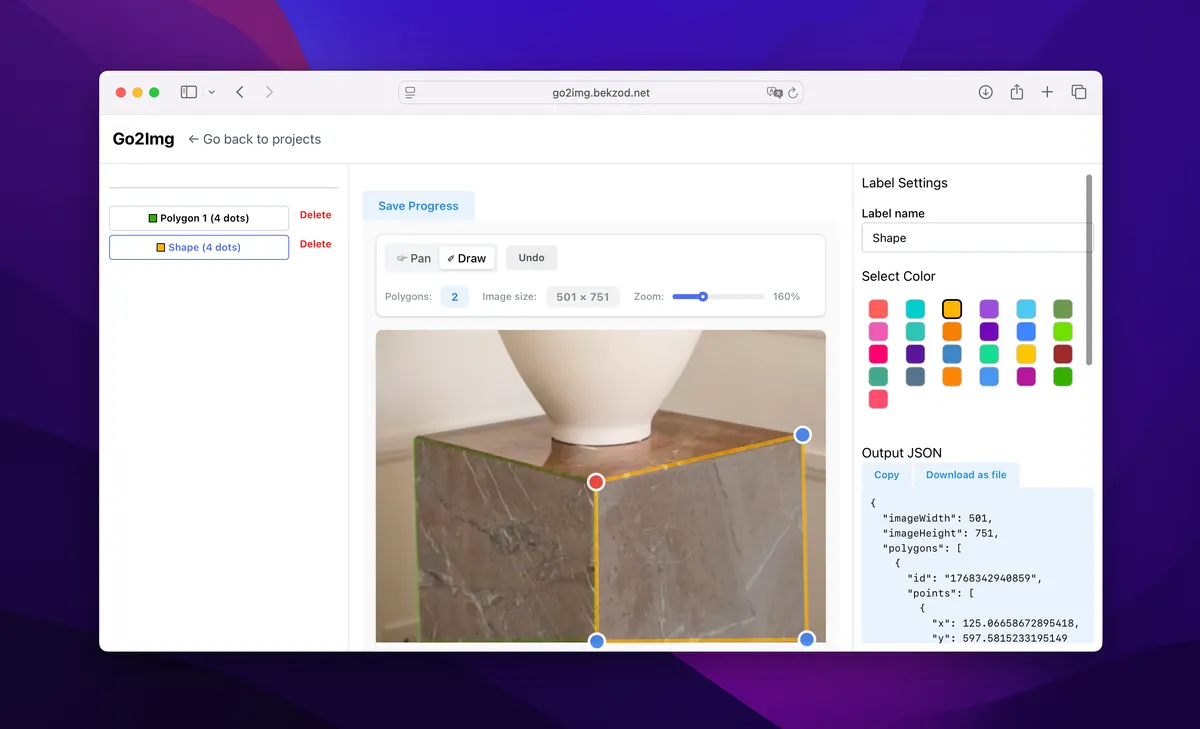This screenshot has width=1200, height=729.
Task: Click the "imageWidth": 501 JSON line
Action: (x=938, y=518)
